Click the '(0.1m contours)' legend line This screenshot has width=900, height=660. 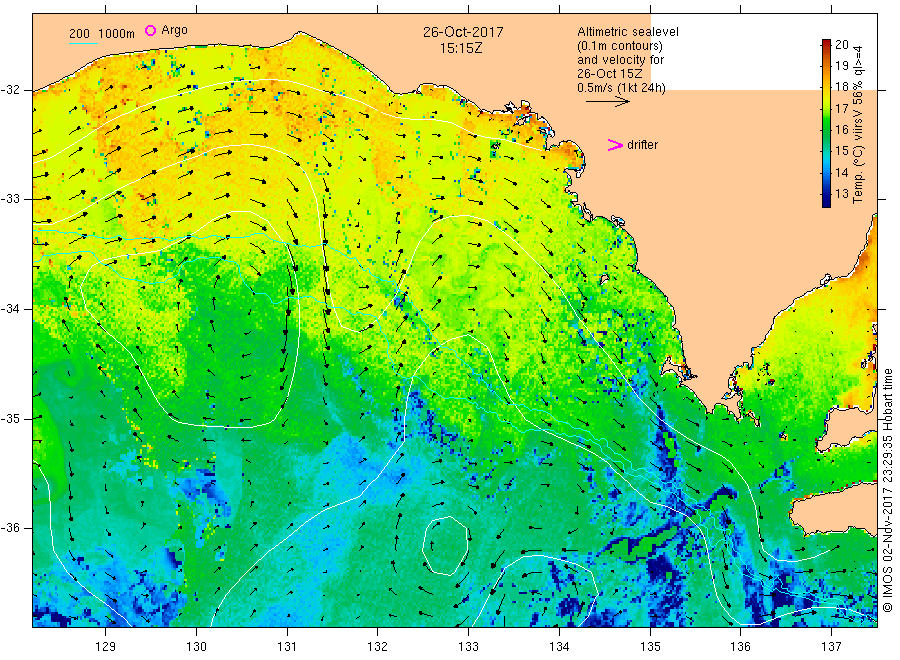pos(620,46)
